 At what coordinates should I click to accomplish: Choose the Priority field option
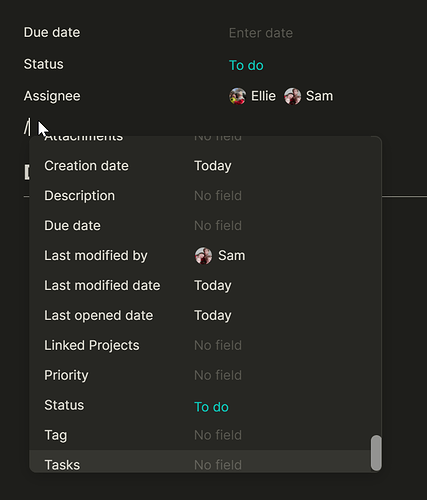[x=205, y=375]
